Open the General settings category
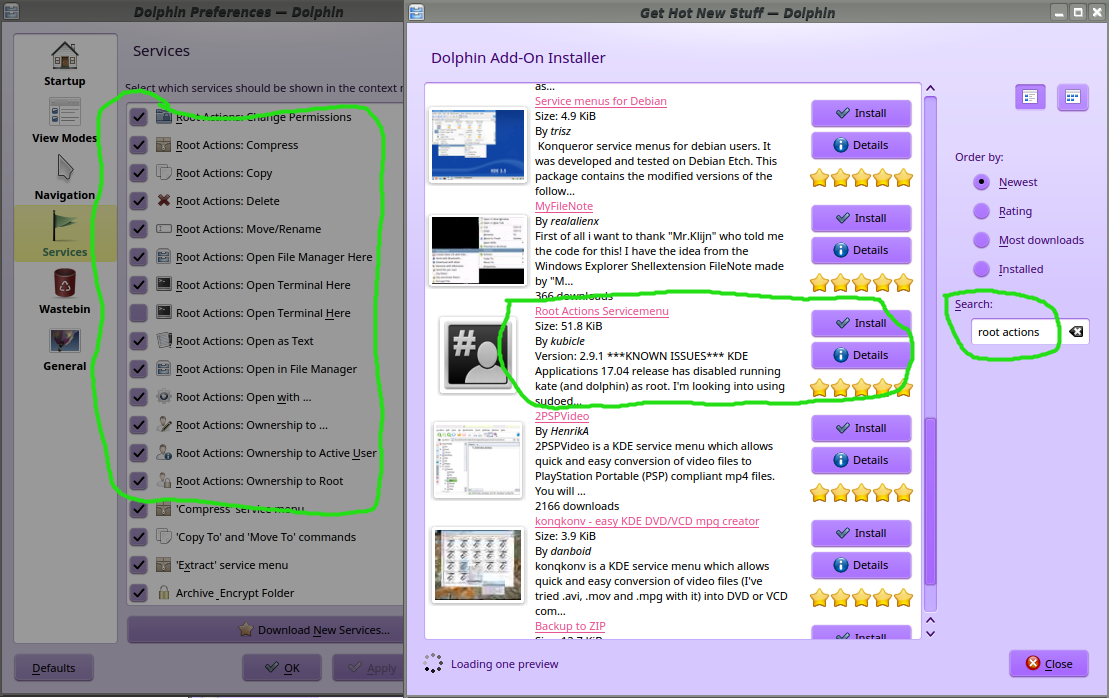The width and height of the screenshot is (1109, 698). click(x=64, y=348)
